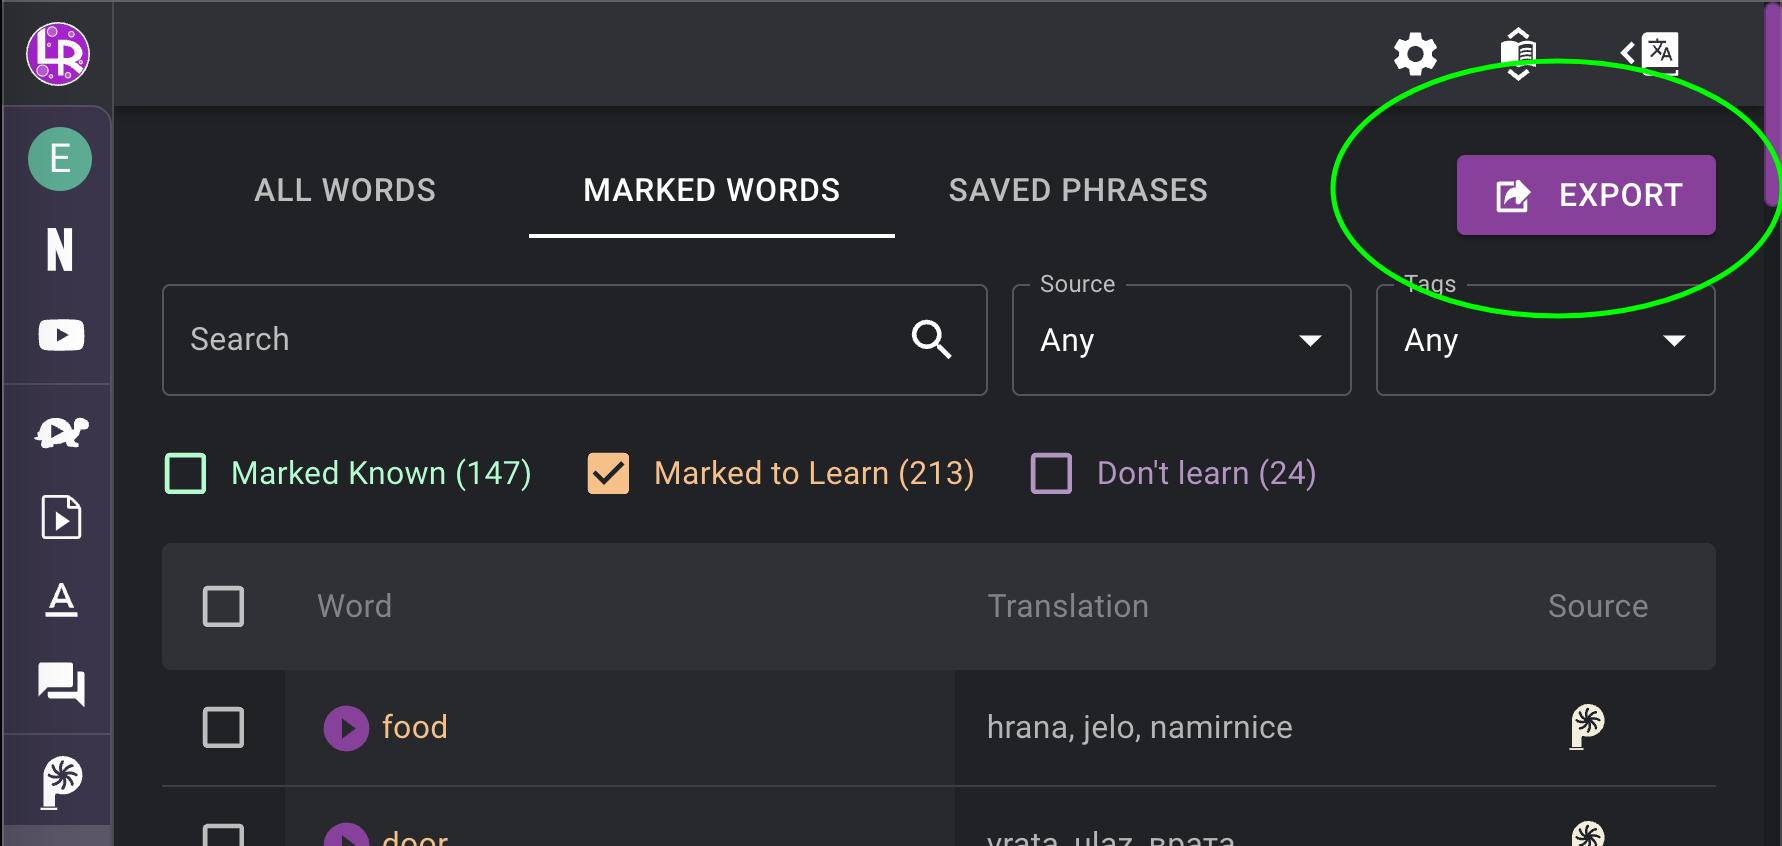Select the checkbox for the food row
The image size is (1782, 846).
pos(223,728)
